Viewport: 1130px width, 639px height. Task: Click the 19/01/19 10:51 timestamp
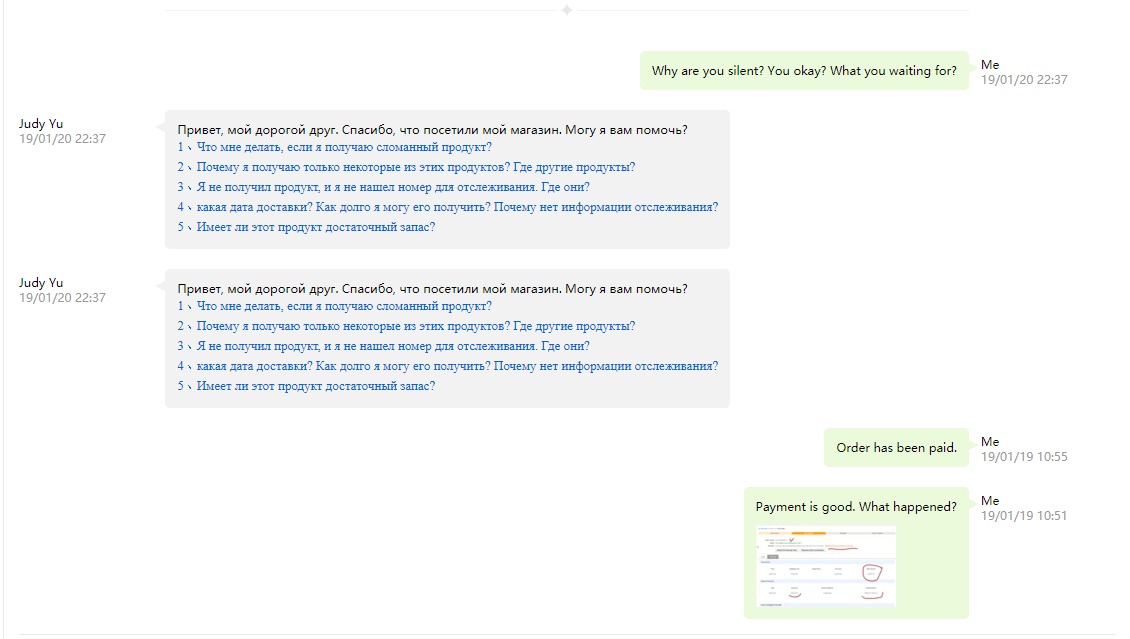coord(1024,516)
